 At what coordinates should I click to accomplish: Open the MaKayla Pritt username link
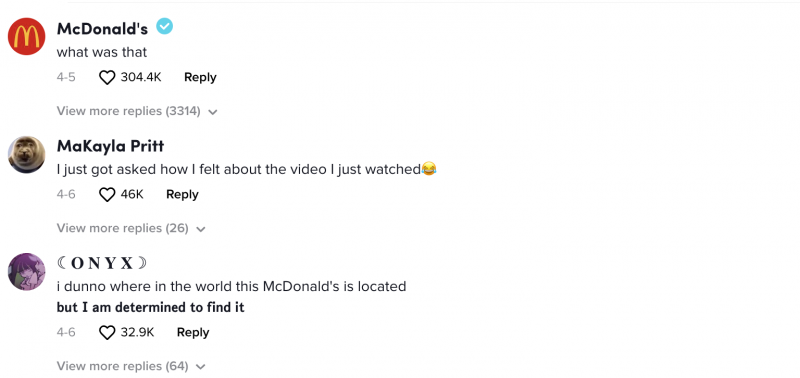coord(110,146)
